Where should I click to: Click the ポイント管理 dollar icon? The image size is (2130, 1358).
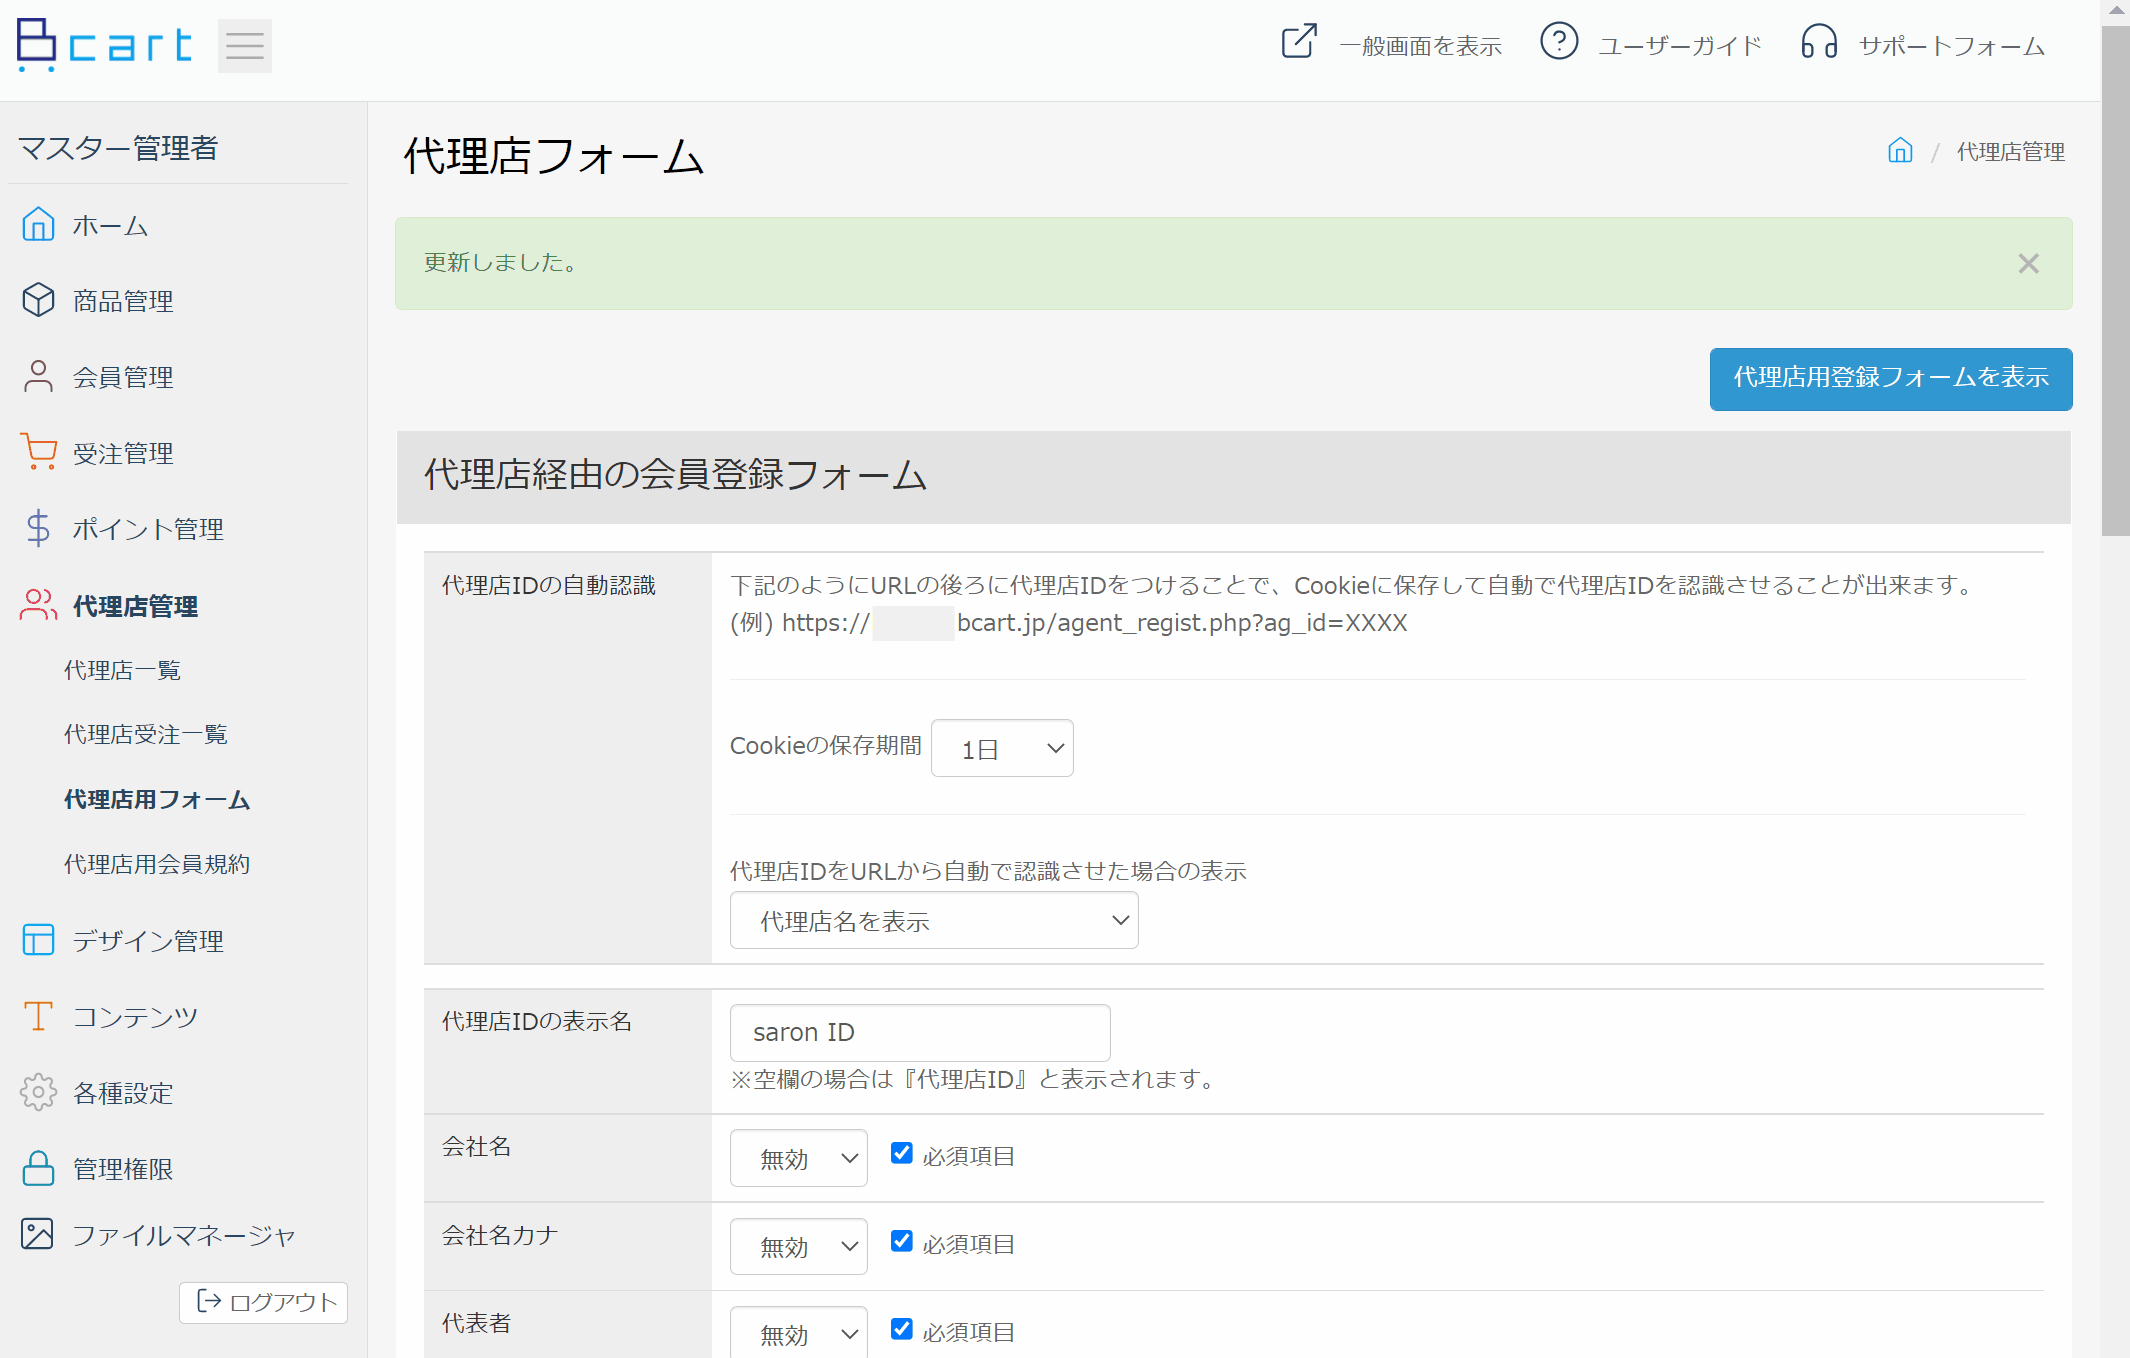(x=38, y=528)
